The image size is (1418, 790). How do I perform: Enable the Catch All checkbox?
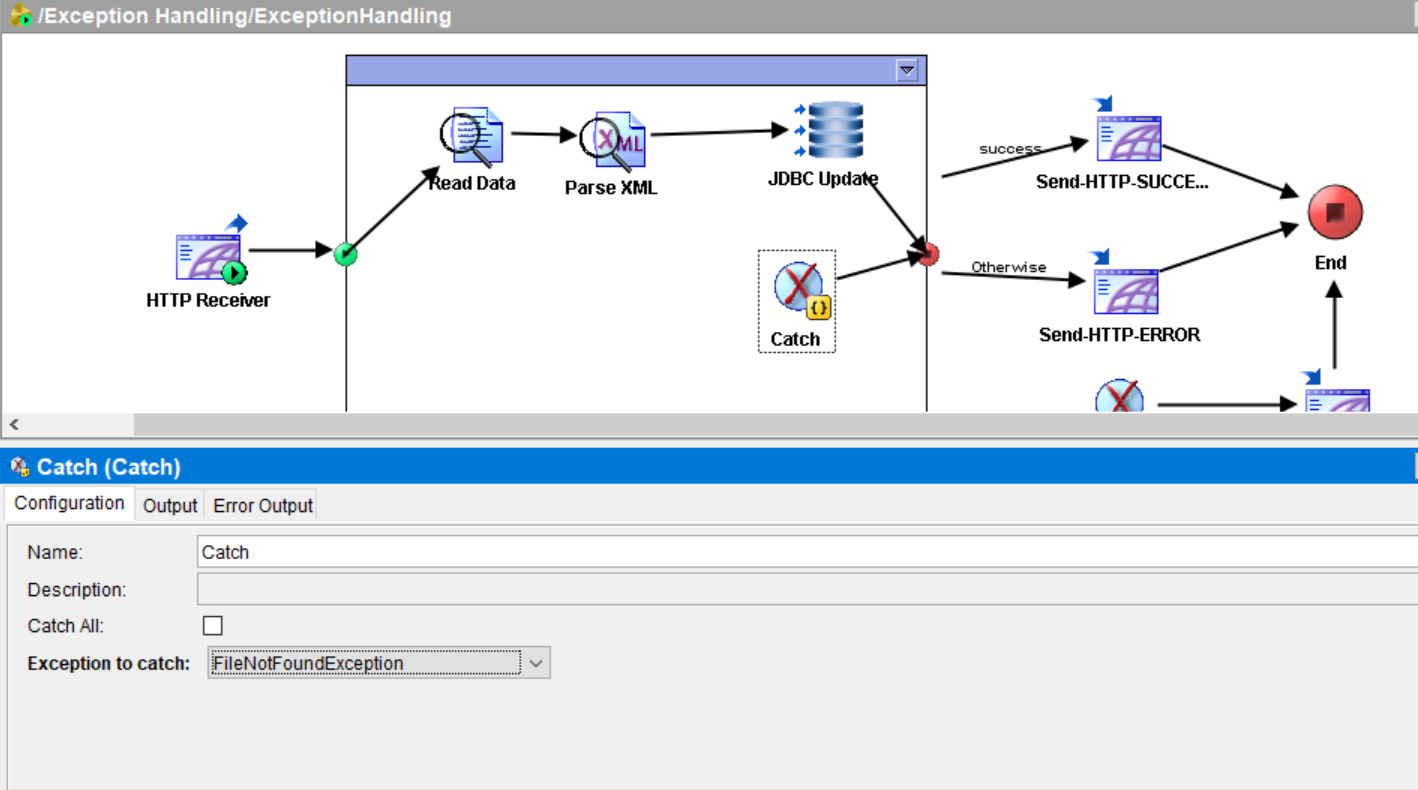coord(213,625)
